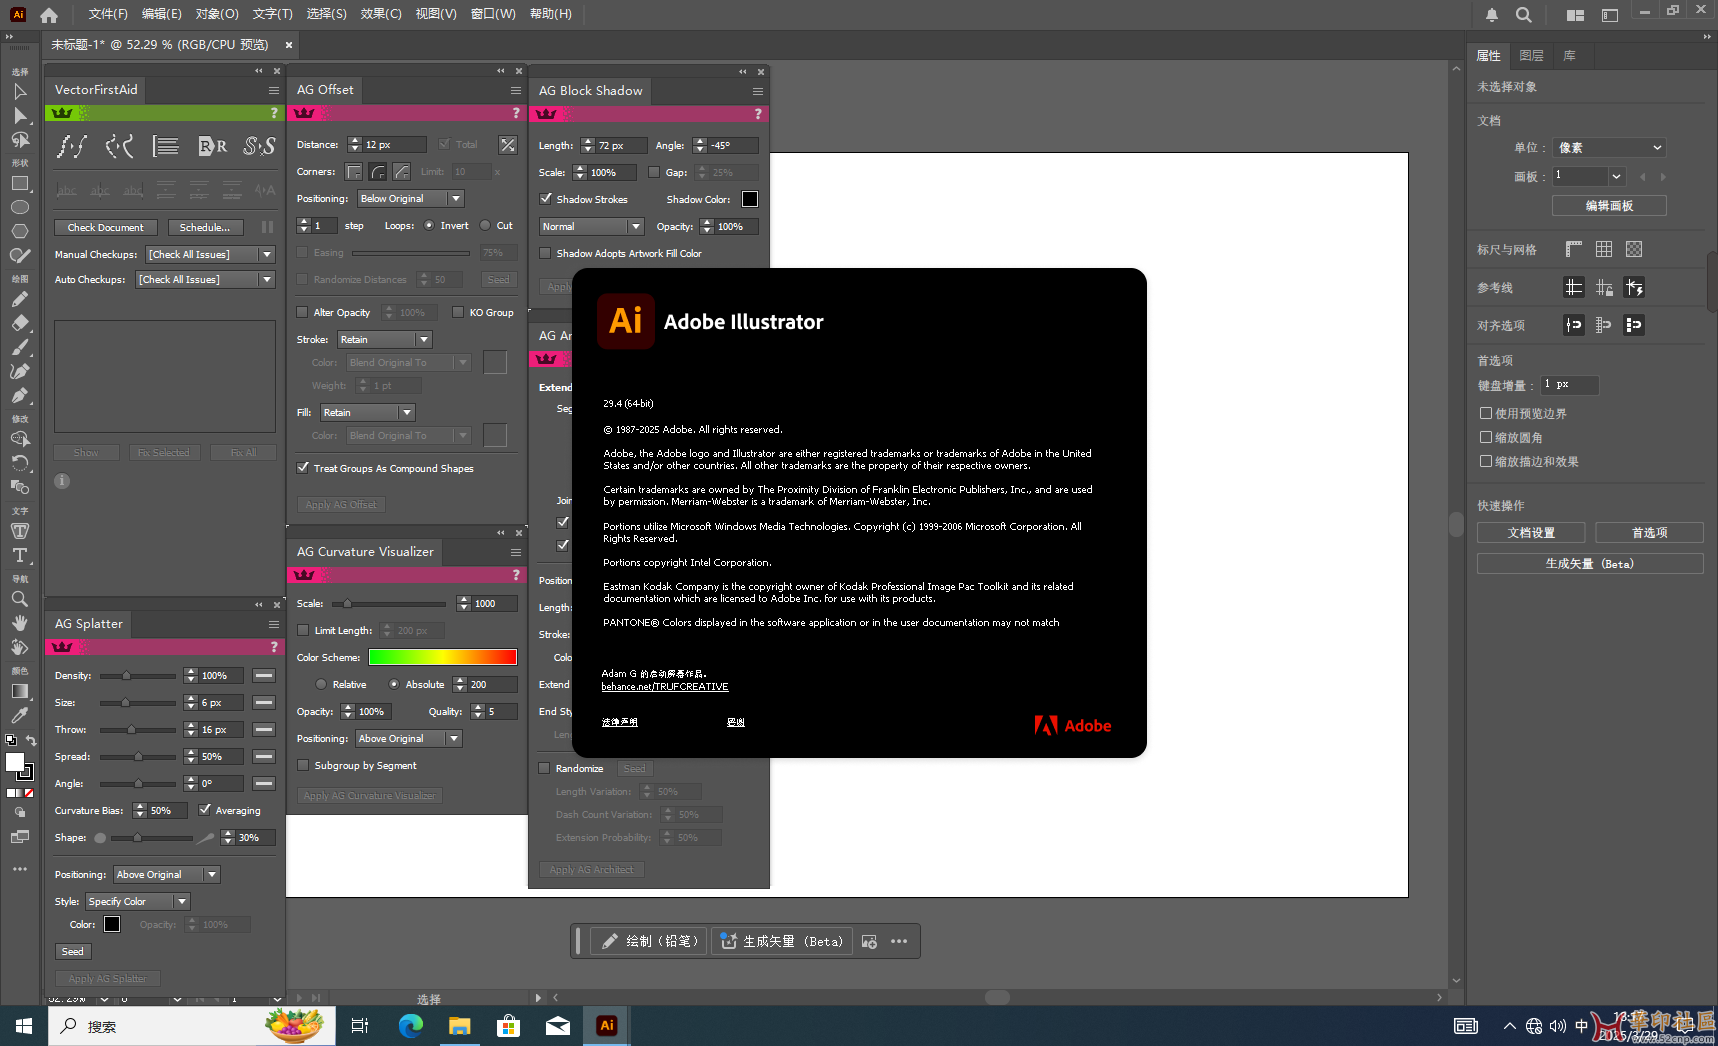
Task: Select the Ellipse shape tool
Action: point(19,207)
